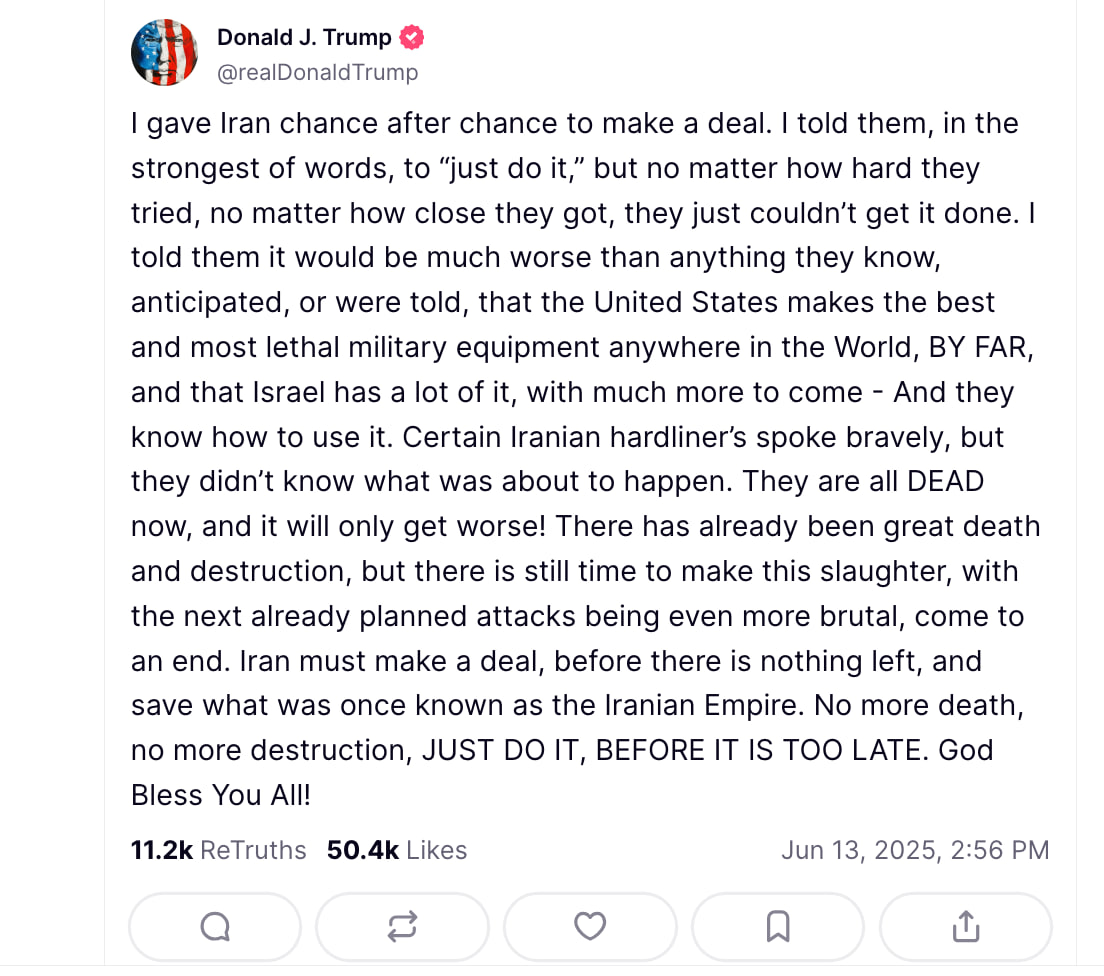
Task: Open the share upload arrow icon
Action: [965, 926]
